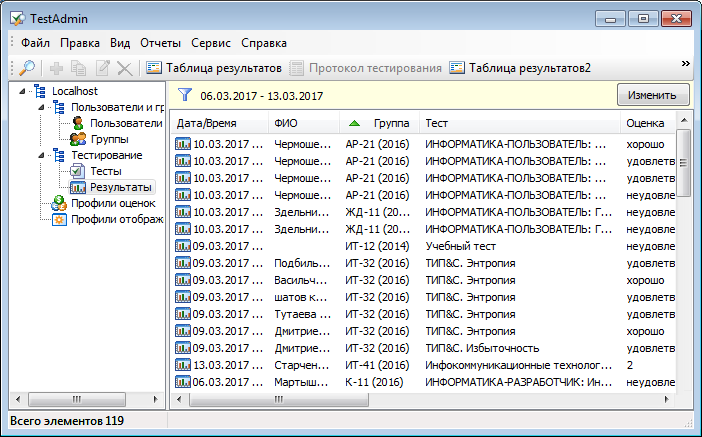702x437 pixels.
Task: Click the Изменить button
Action: tap(653, 95)
